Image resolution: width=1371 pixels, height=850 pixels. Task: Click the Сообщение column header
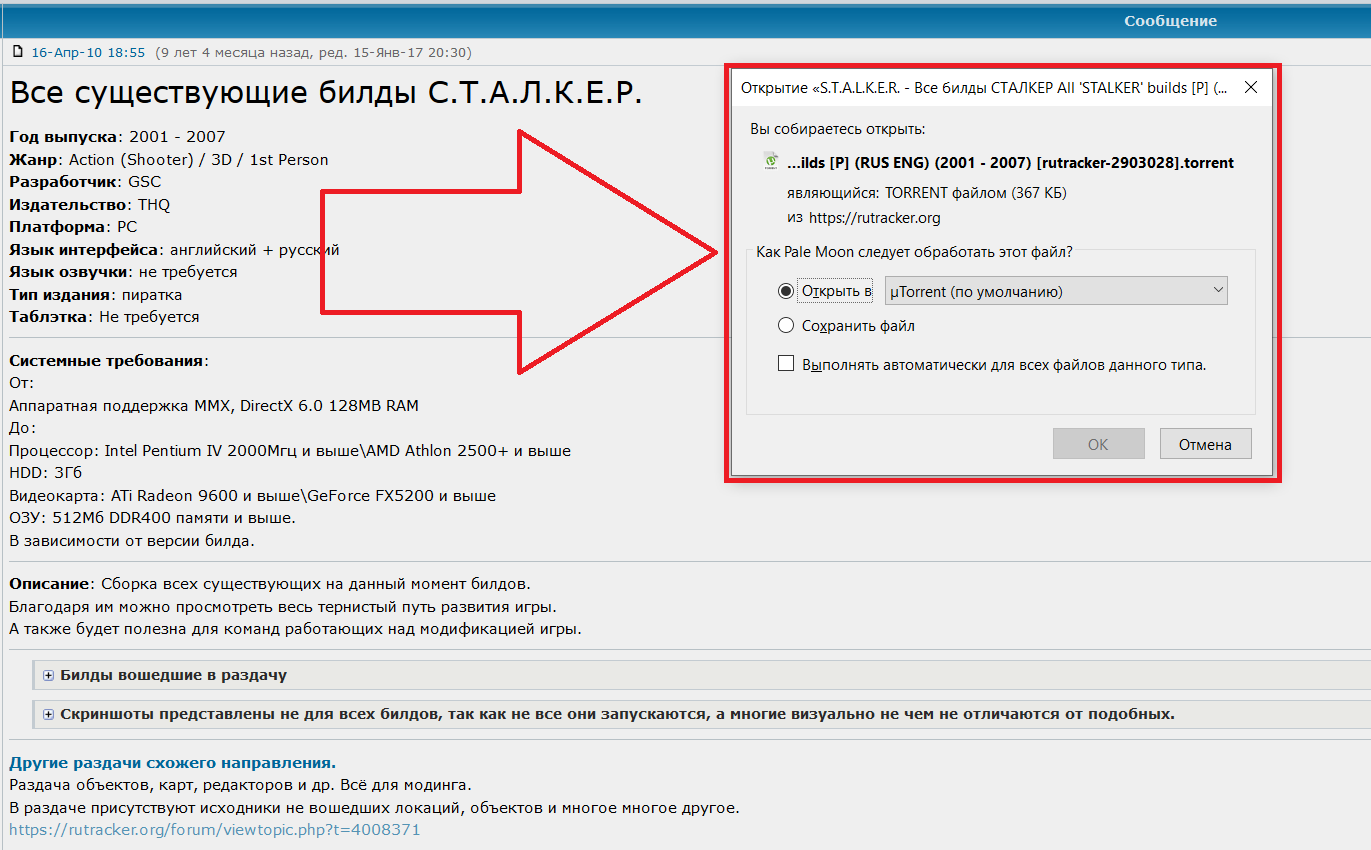tap(1170, 21)
